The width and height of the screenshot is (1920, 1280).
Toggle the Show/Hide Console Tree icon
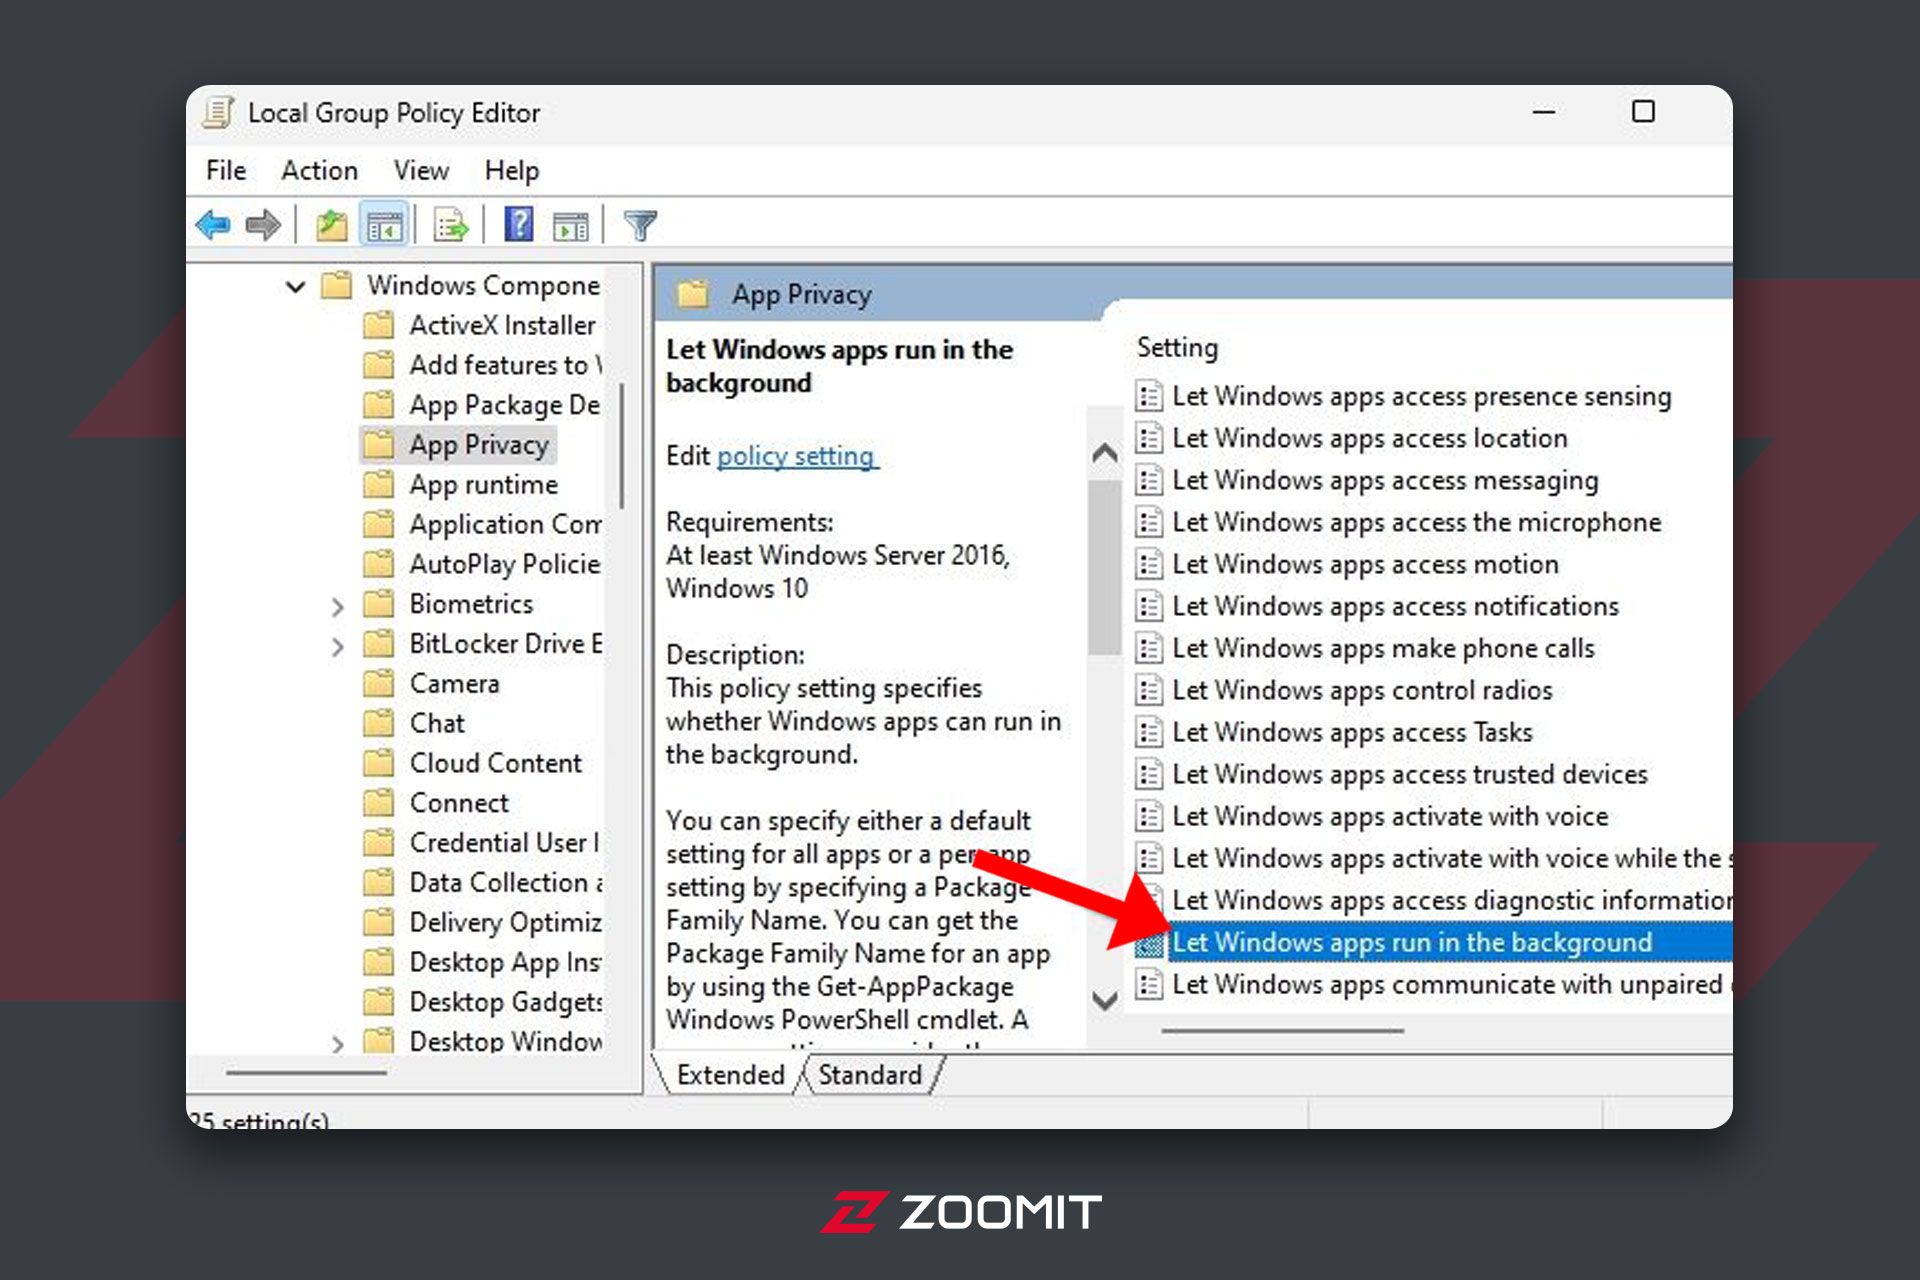pyautogui.click(x=384, y=225)
